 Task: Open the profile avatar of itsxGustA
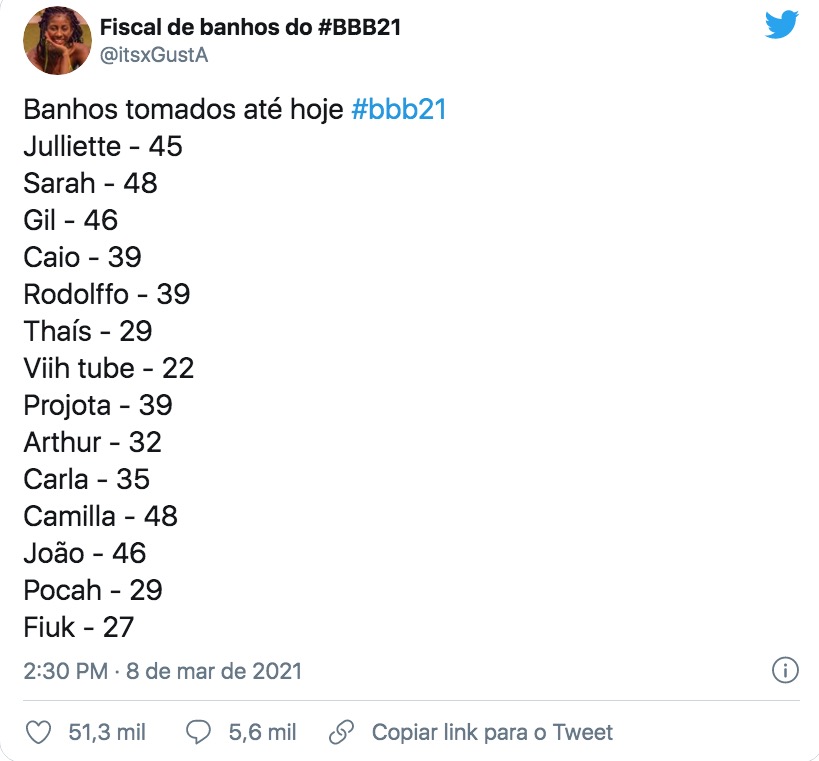(59, 41)
